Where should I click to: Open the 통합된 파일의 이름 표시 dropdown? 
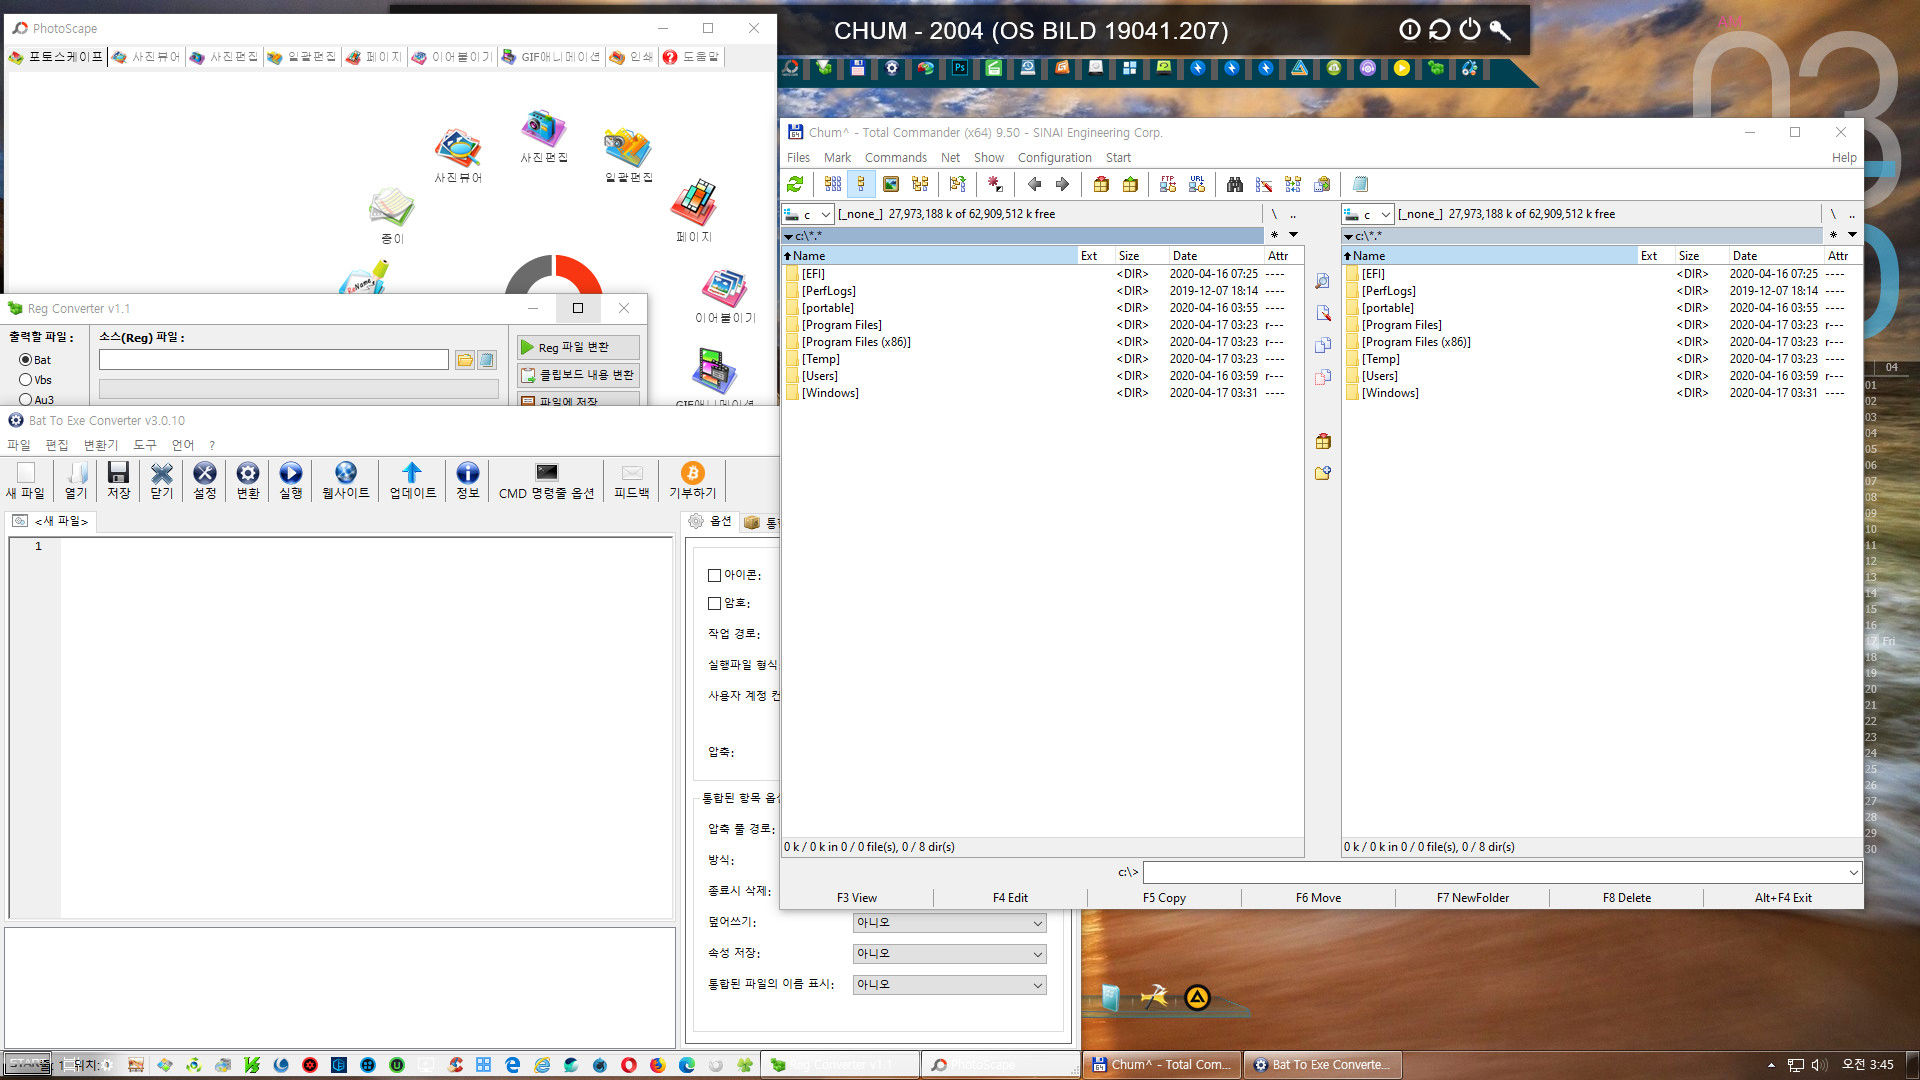[949, 985]
